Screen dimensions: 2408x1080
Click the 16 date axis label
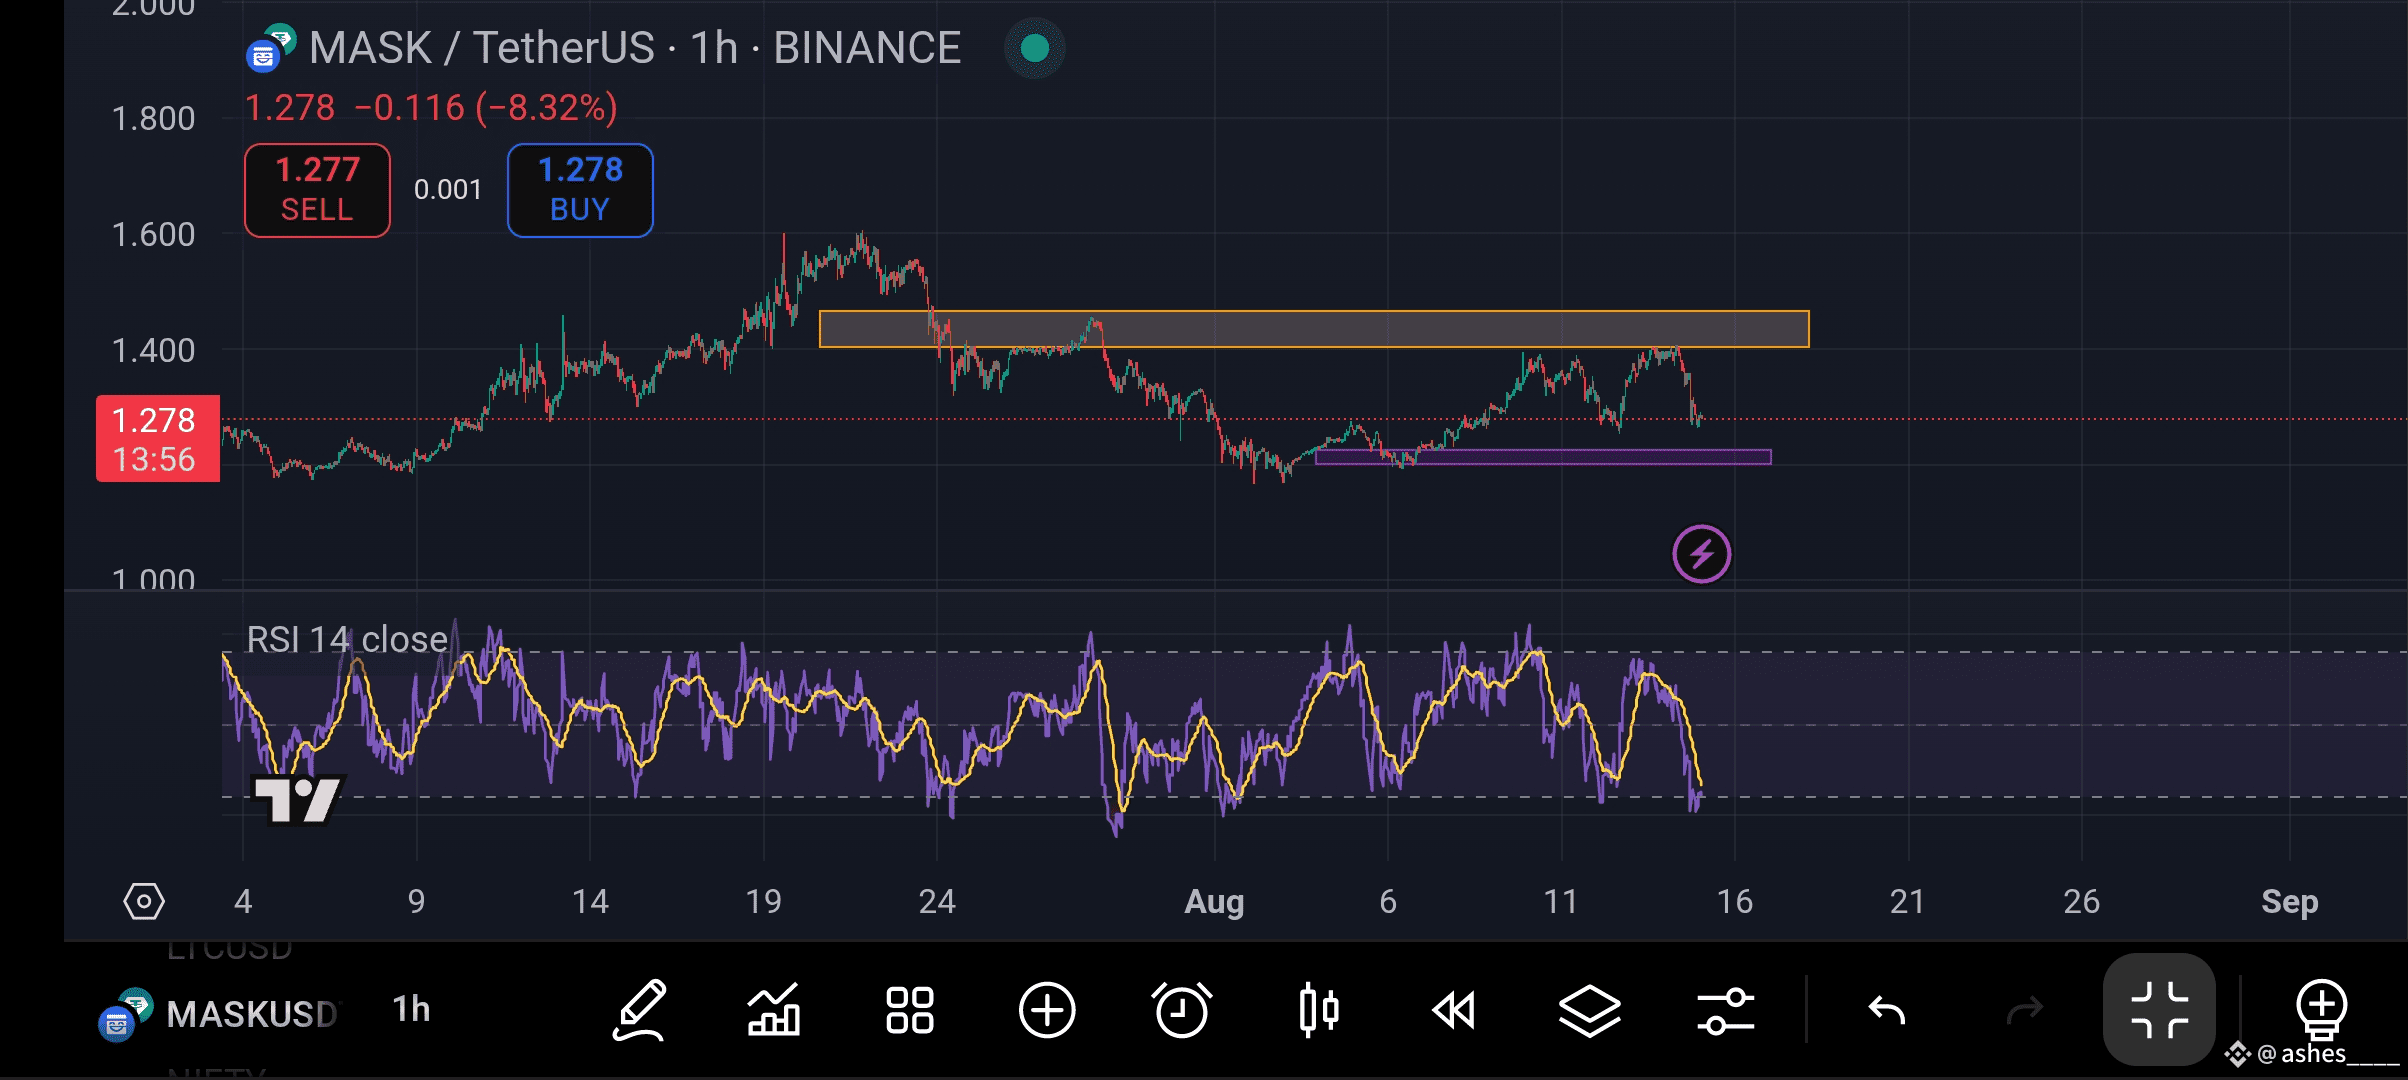[x=1735, y=902]
